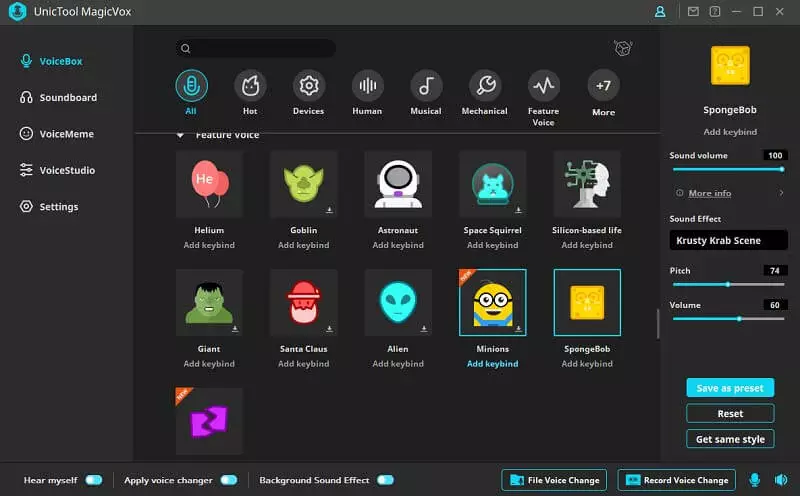This screenshot has width=800, height=496.
Task: Select the Human voices category icon
Action: [x=367, y=86]
